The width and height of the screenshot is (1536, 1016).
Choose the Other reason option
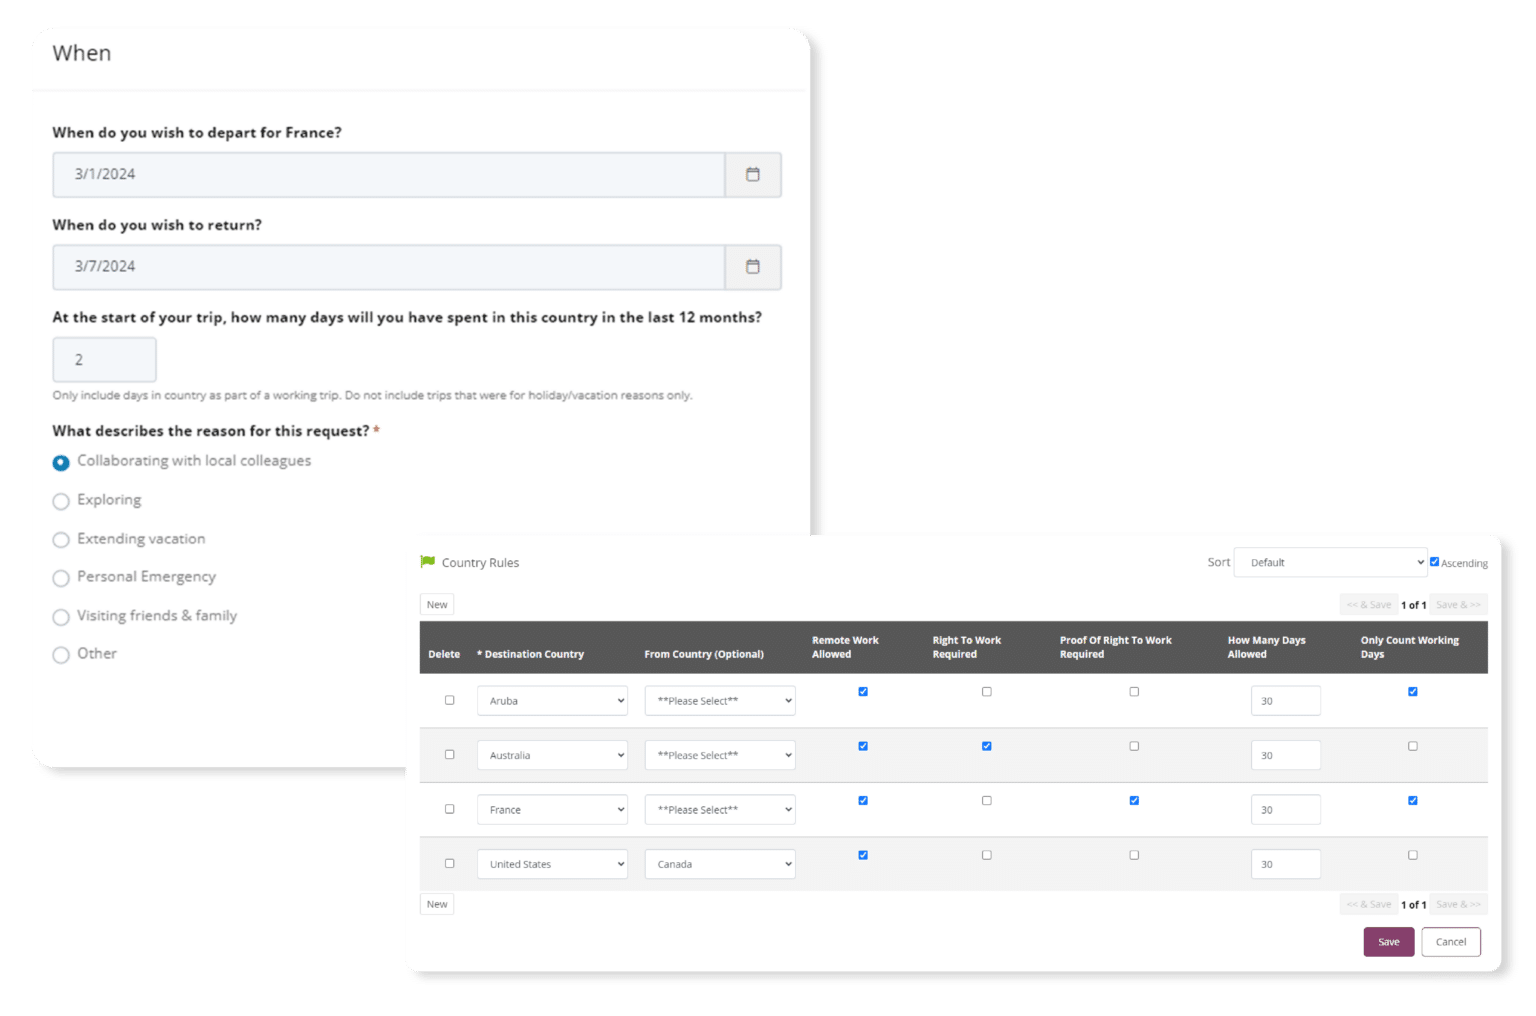(x=60, y=655)
